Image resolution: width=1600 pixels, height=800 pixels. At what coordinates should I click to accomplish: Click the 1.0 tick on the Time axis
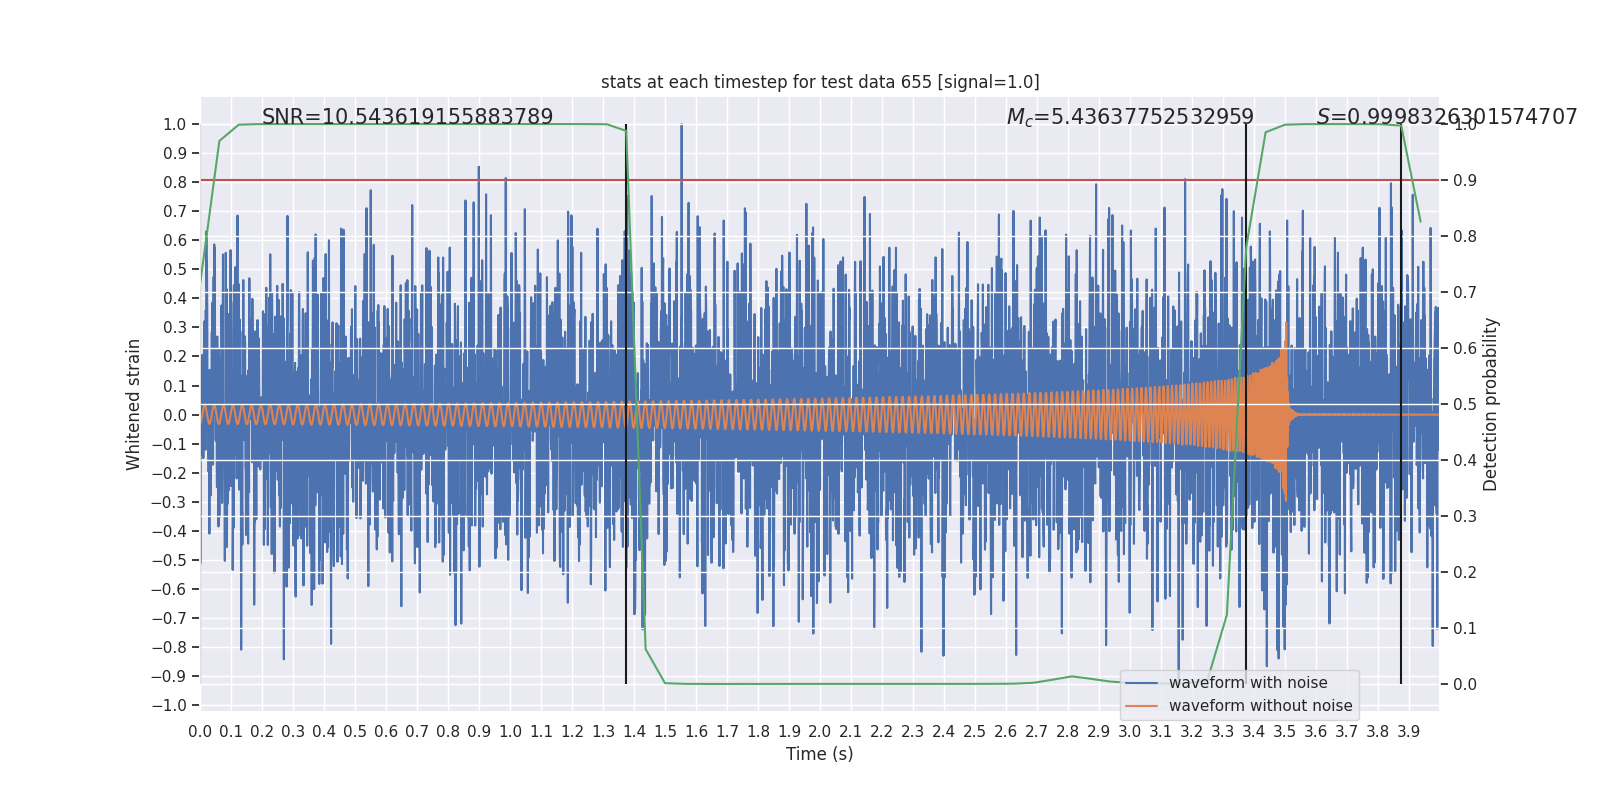(510, 732)
